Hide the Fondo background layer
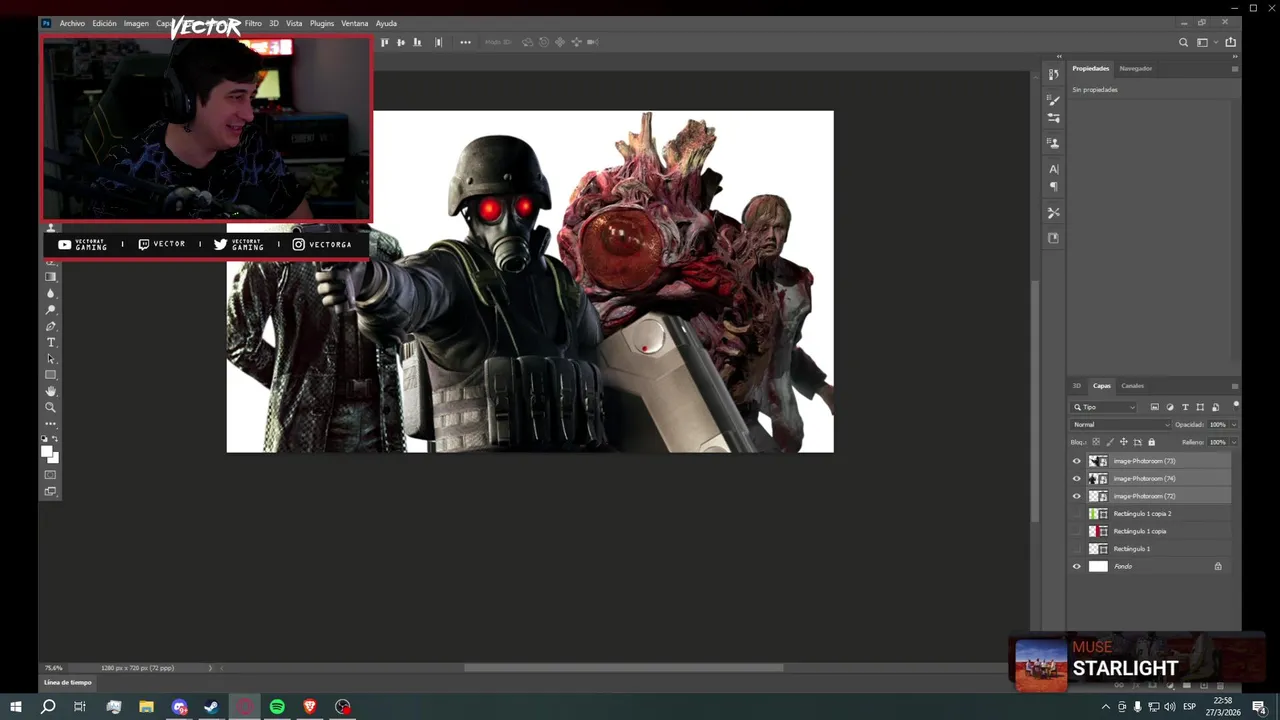 1077,566
